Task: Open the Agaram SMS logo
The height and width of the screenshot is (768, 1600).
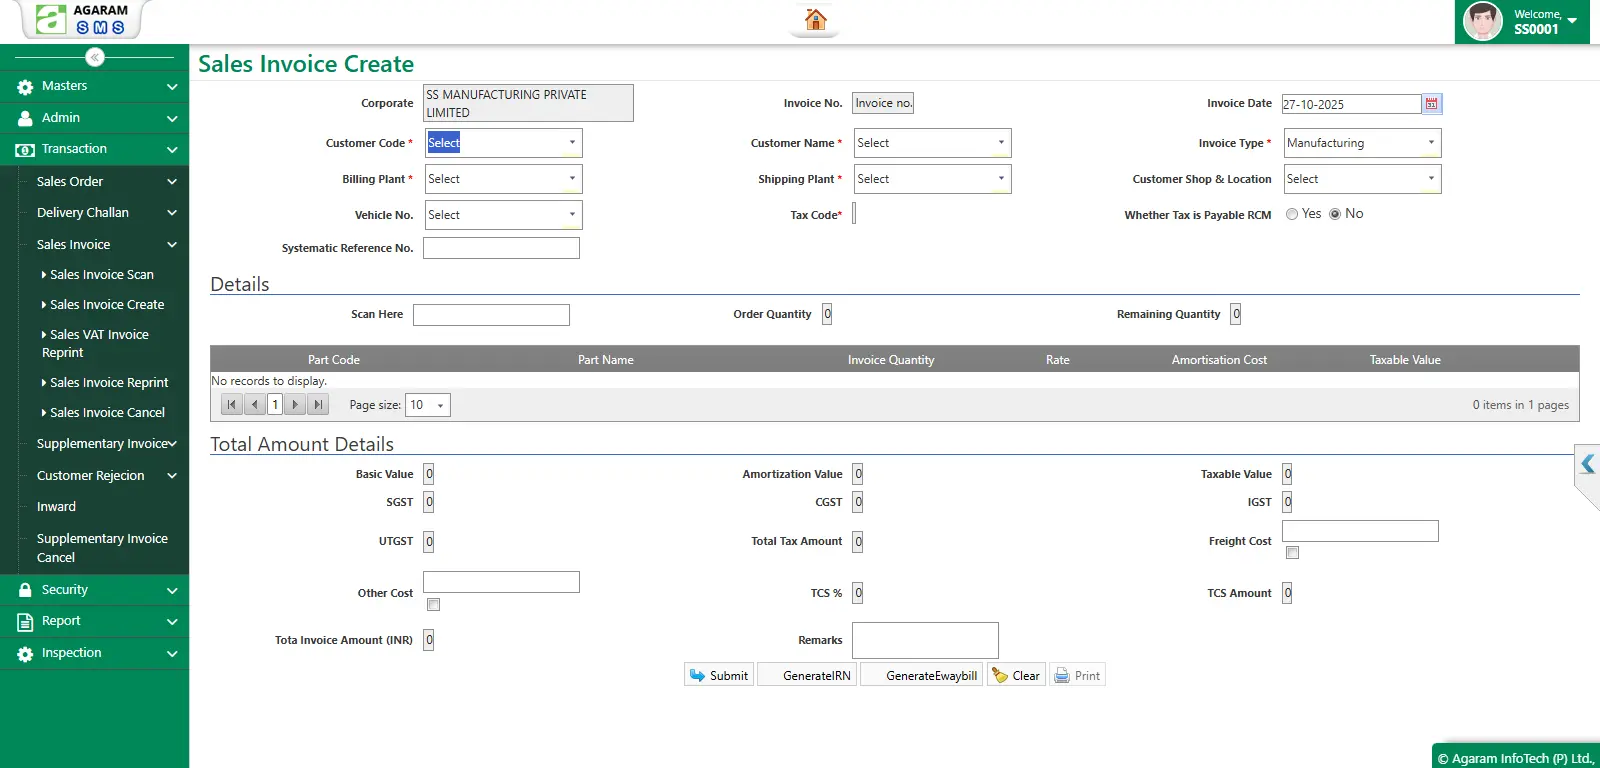Action: 83,19
